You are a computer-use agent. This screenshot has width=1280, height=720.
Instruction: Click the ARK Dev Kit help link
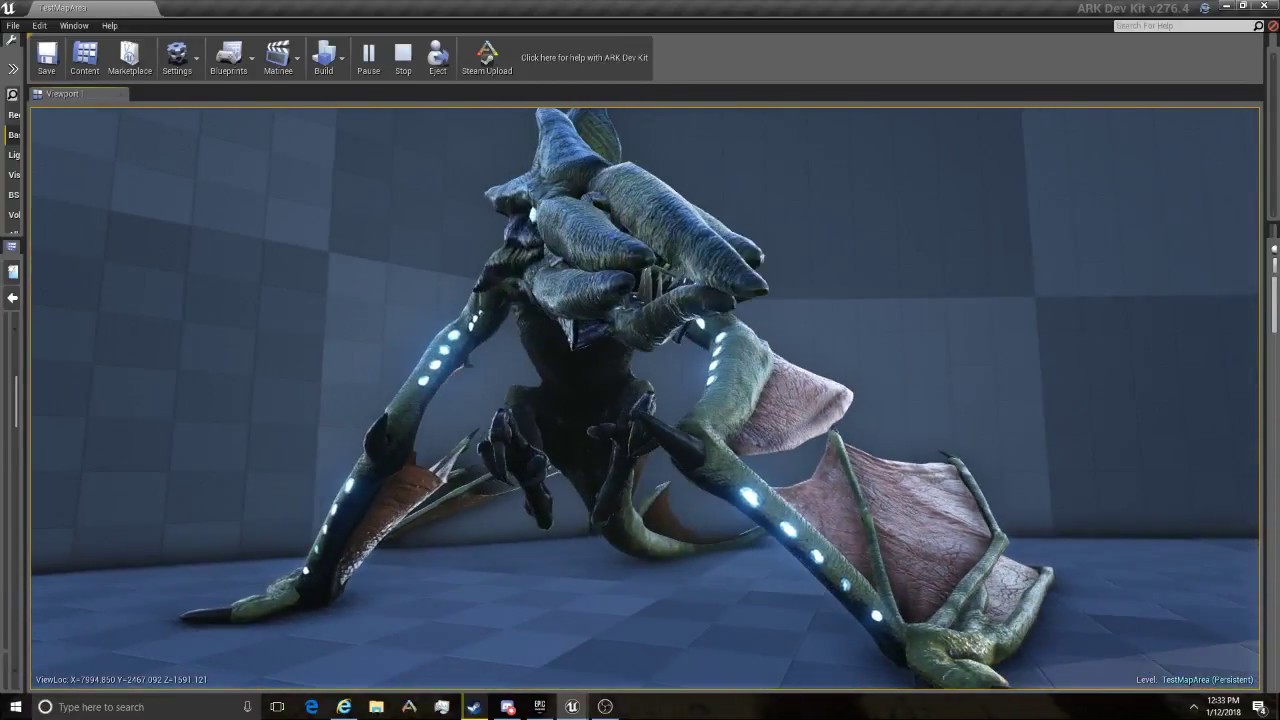[x=584, y=58]
